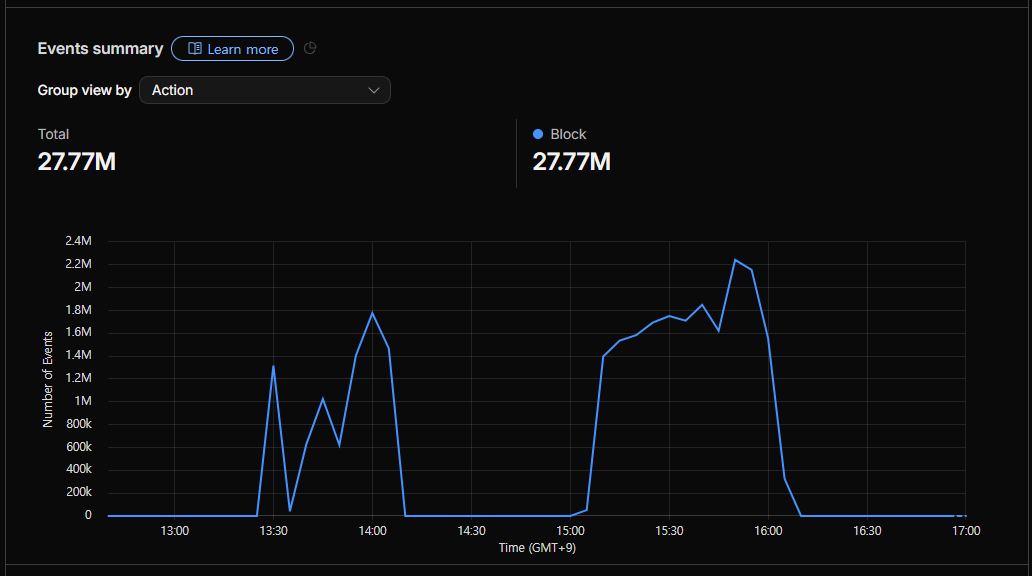
Task: Click the Block 27.77M count value
Action: click(x=571, y=162)
